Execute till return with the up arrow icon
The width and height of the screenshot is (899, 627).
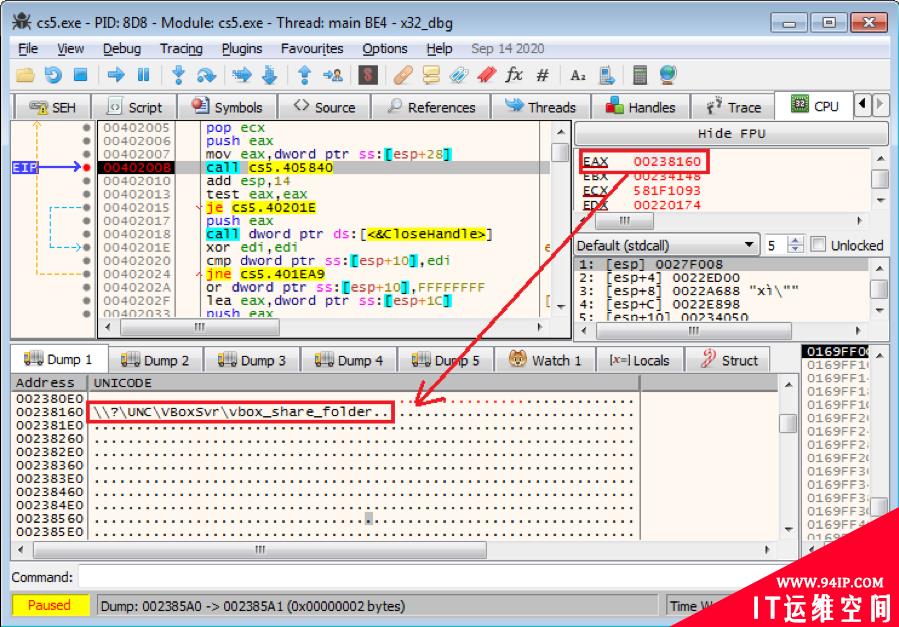coord(304,75)
